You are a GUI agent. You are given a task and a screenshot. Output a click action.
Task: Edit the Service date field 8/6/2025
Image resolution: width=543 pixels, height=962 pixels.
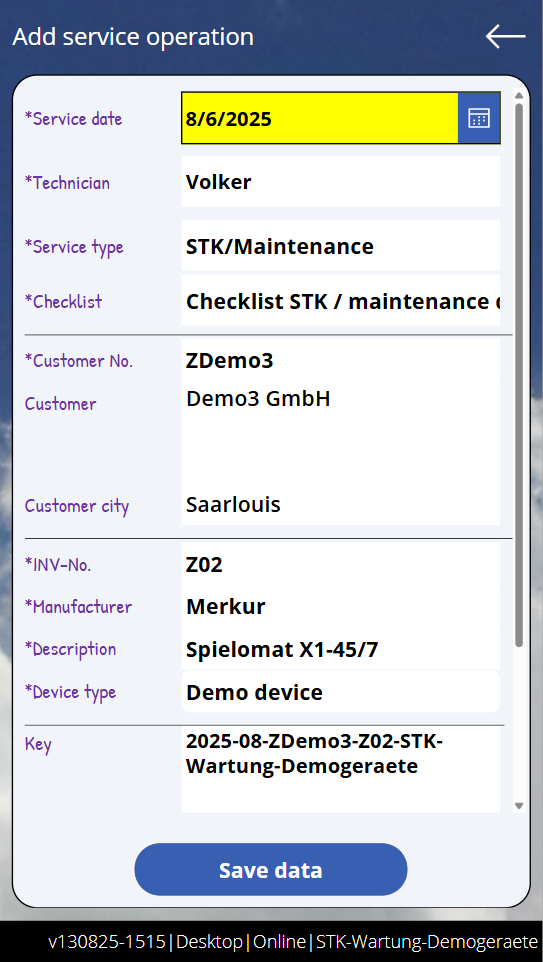pyautogui.click(x=320, y=118)
